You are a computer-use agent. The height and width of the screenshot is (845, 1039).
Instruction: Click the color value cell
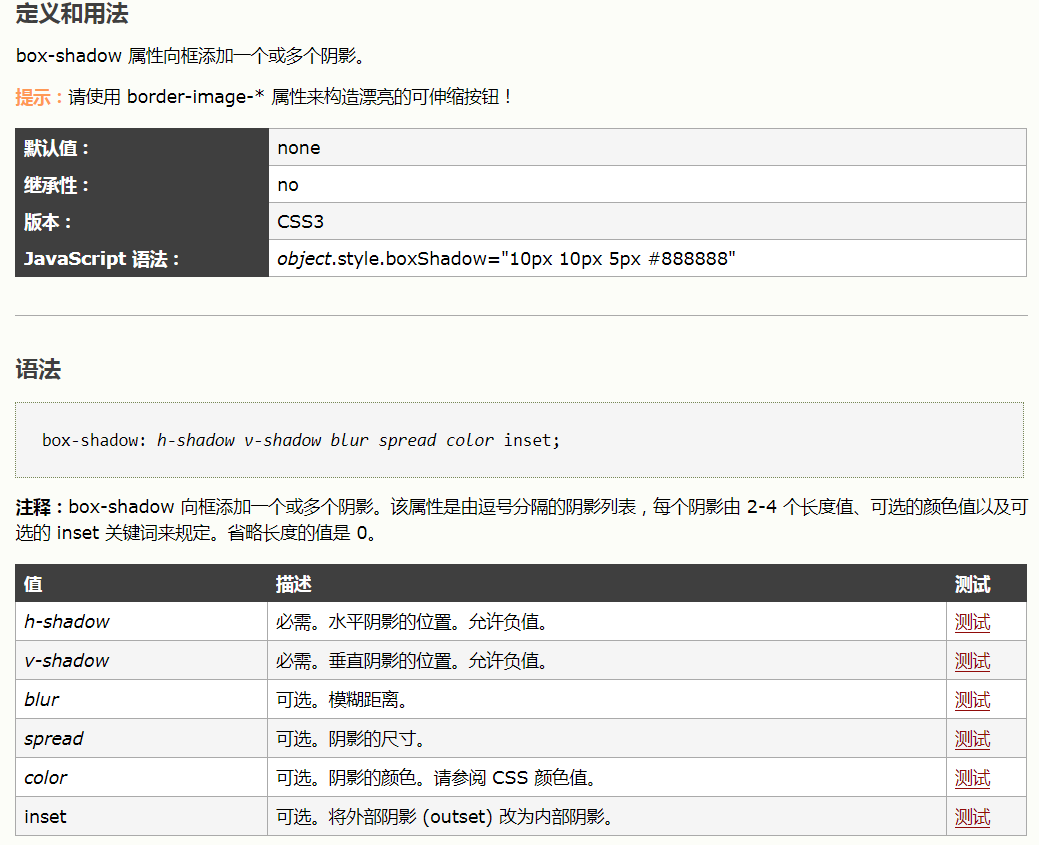pos(141,778)
